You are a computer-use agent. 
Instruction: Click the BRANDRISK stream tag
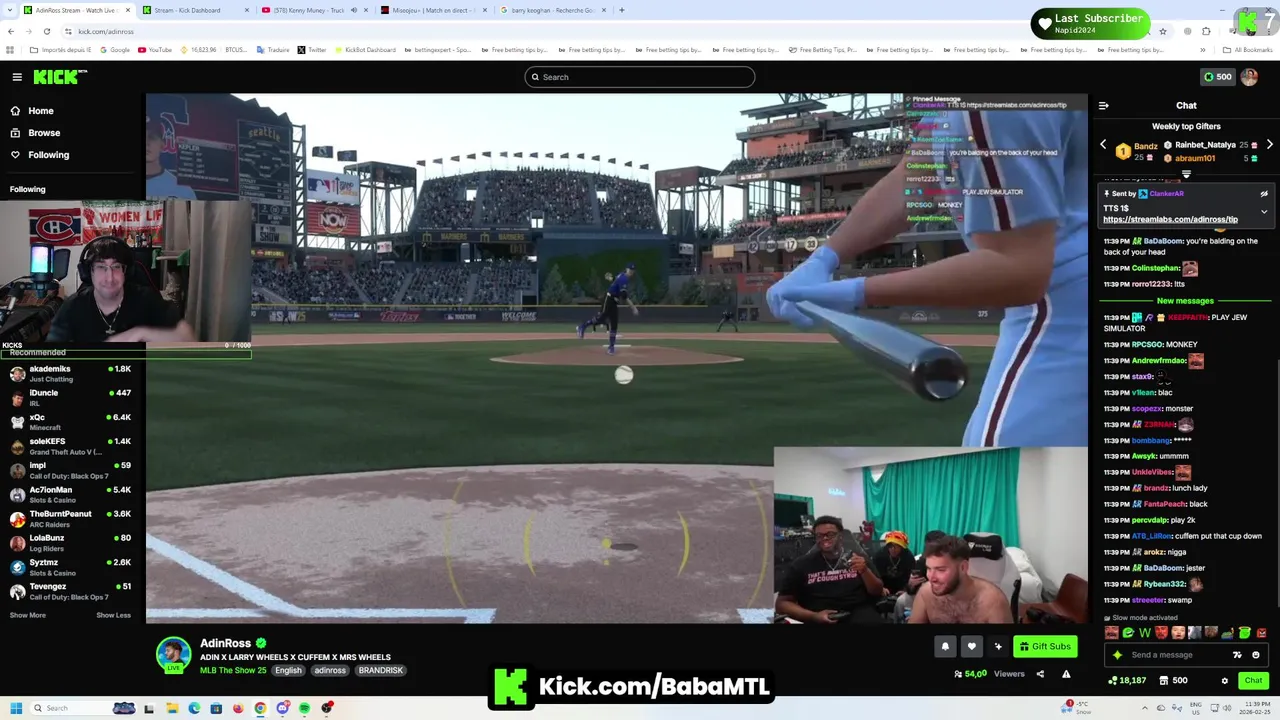[381, 670]
